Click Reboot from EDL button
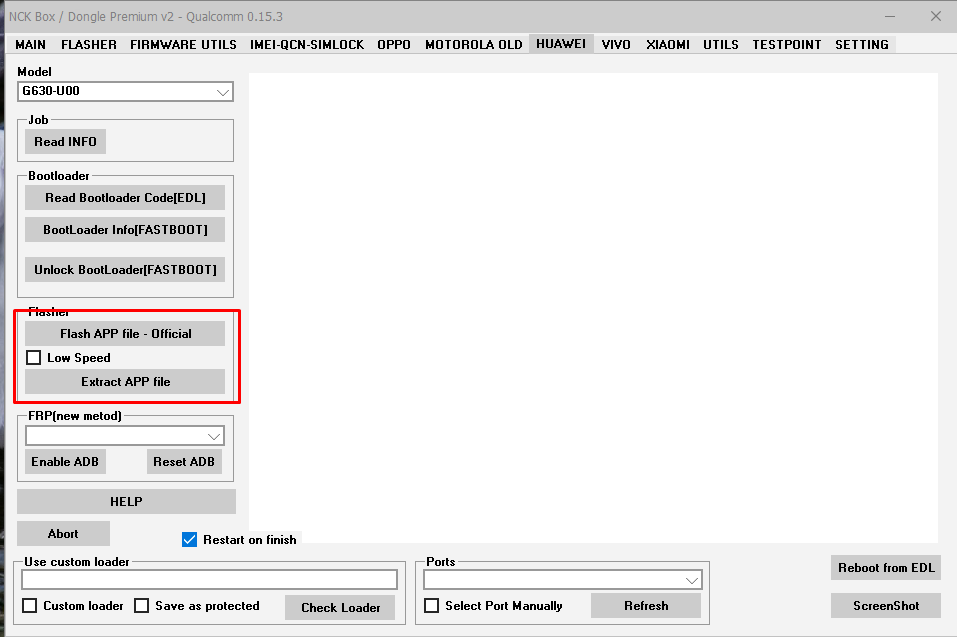The image size is (957, 637). click(x=886, y=567)
